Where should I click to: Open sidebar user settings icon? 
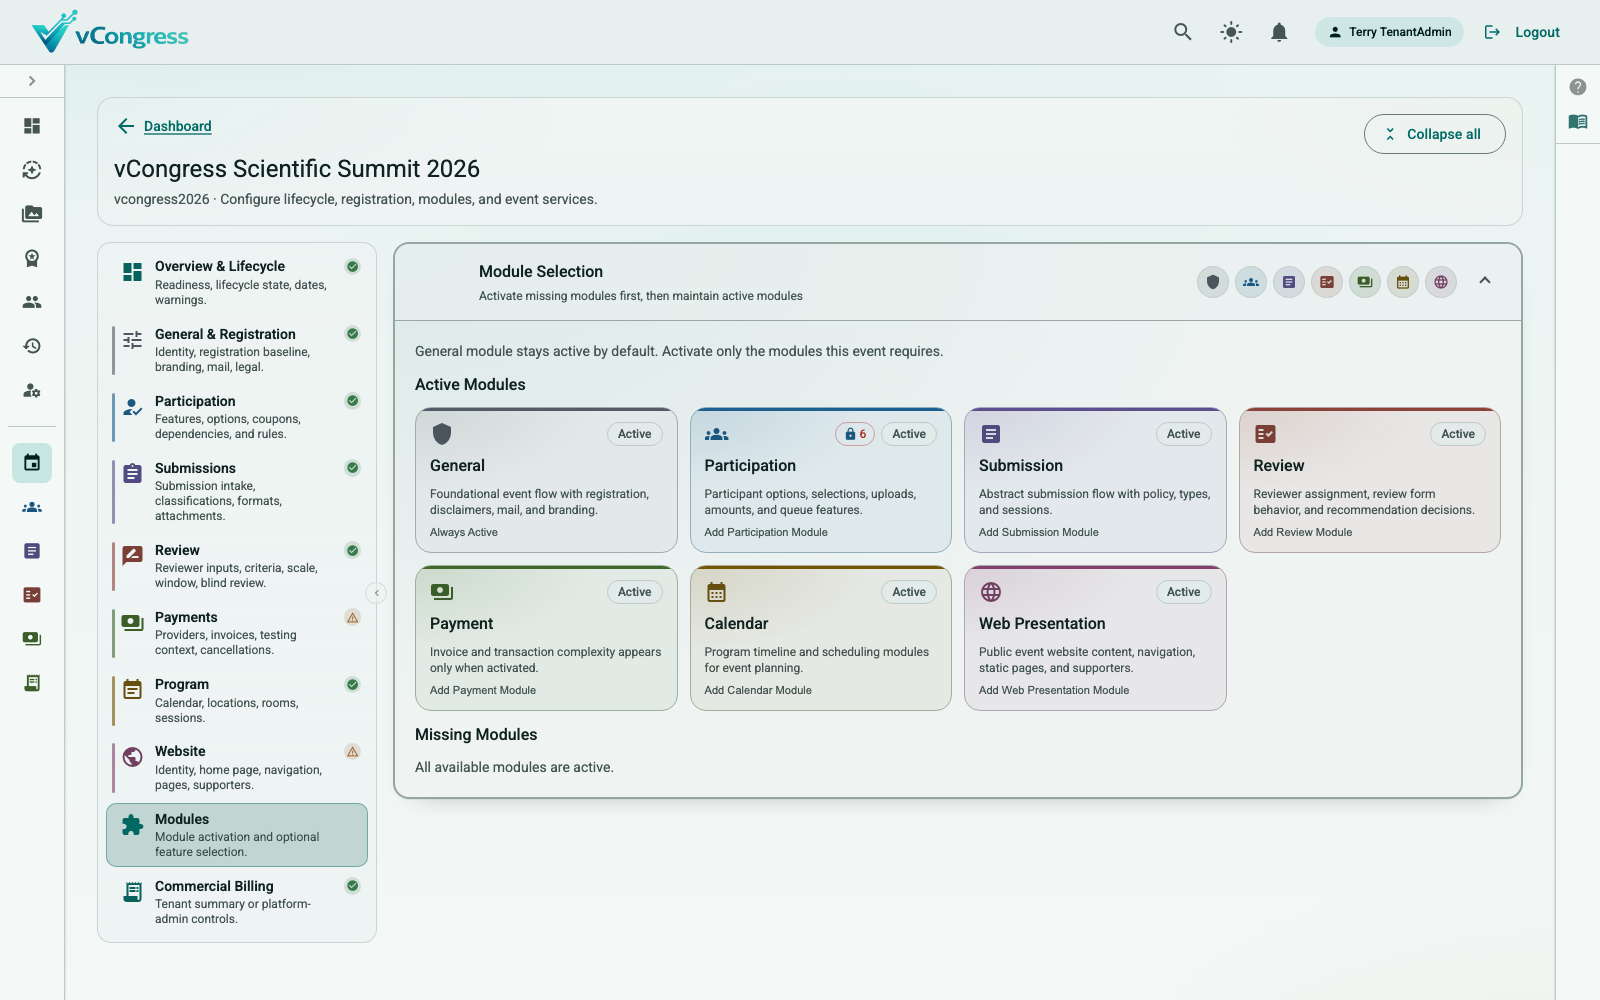pos(32,390)
